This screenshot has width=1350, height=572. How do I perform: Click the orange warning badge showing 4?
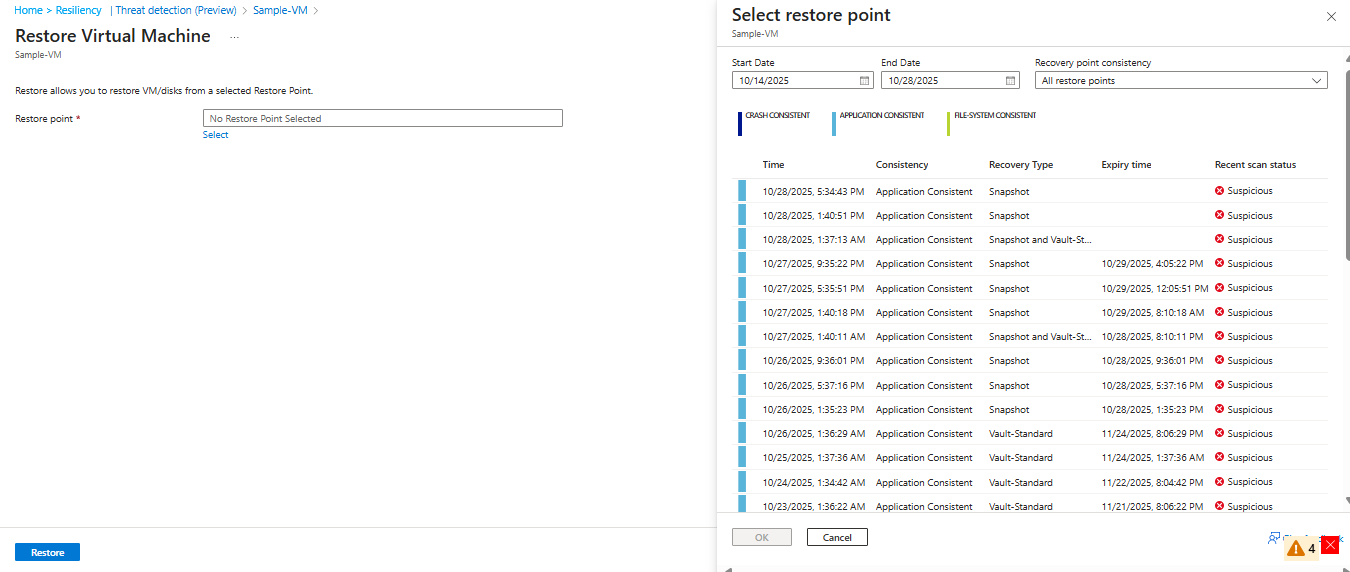point(1302,548)
